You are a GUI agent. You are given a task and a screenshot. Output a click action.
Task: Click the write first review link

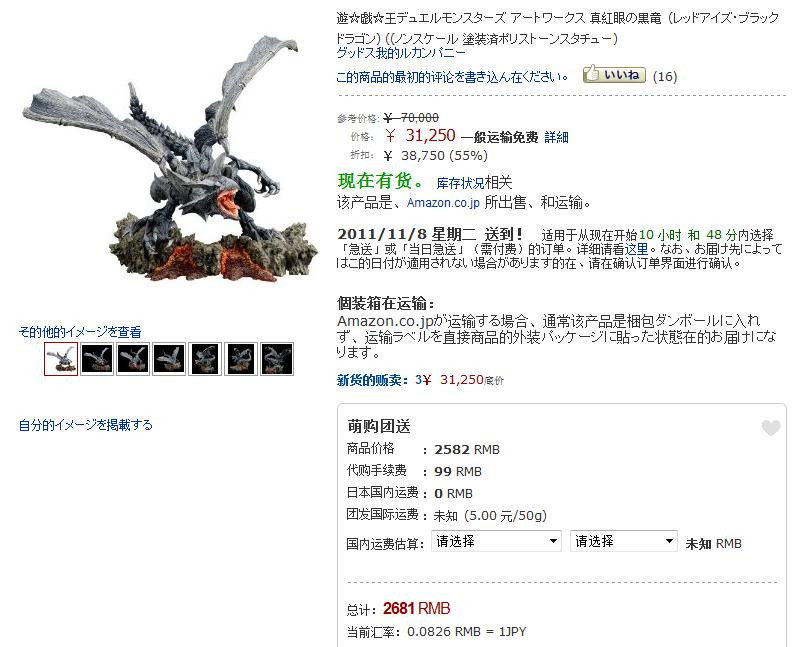pos(452,77)
